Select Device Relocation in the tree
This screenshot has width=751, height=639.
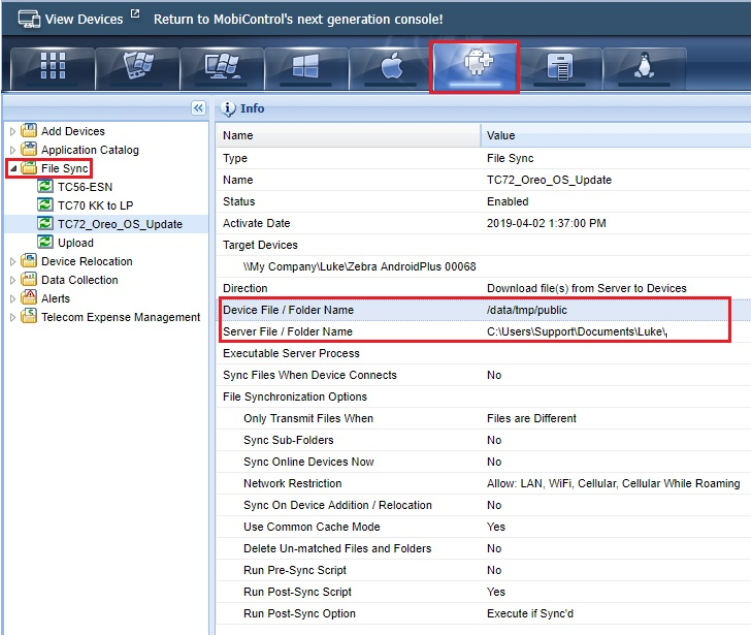[x=87, y=262]
